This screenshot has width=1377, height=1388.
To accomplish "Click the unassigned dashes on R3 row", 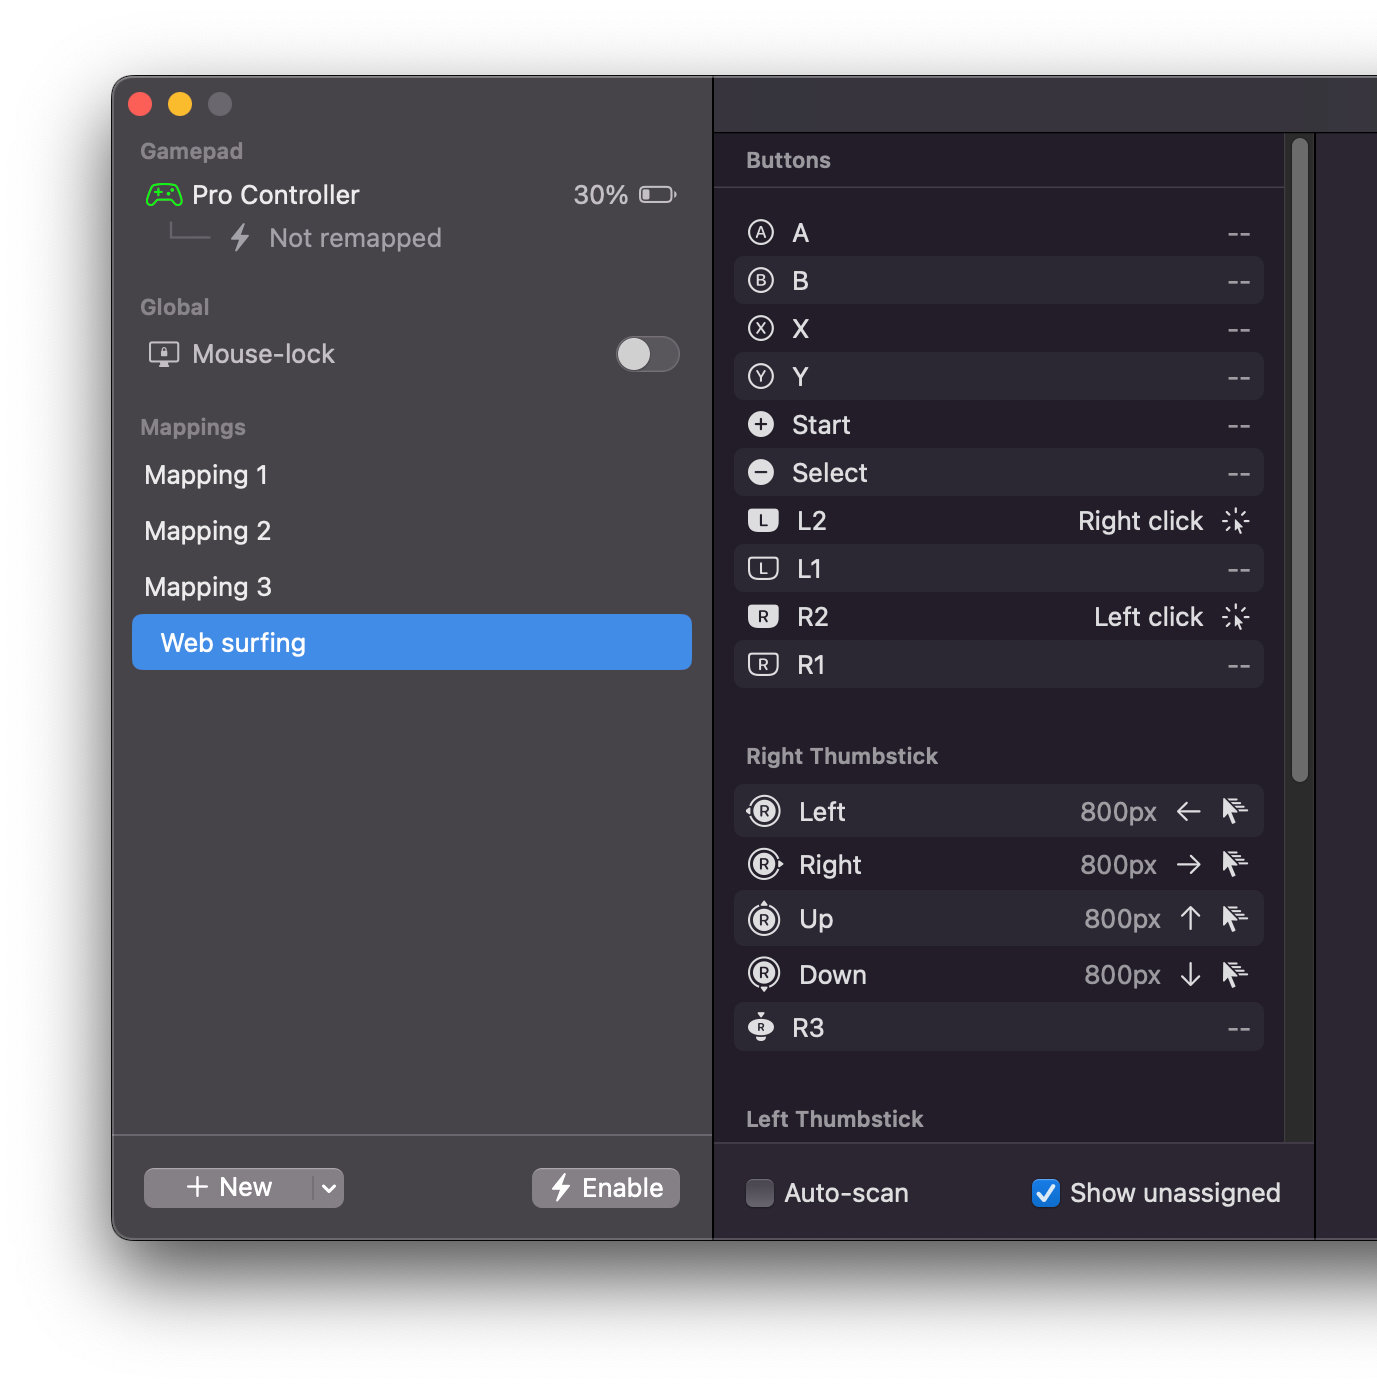I will click(x=1239, y=1029).
